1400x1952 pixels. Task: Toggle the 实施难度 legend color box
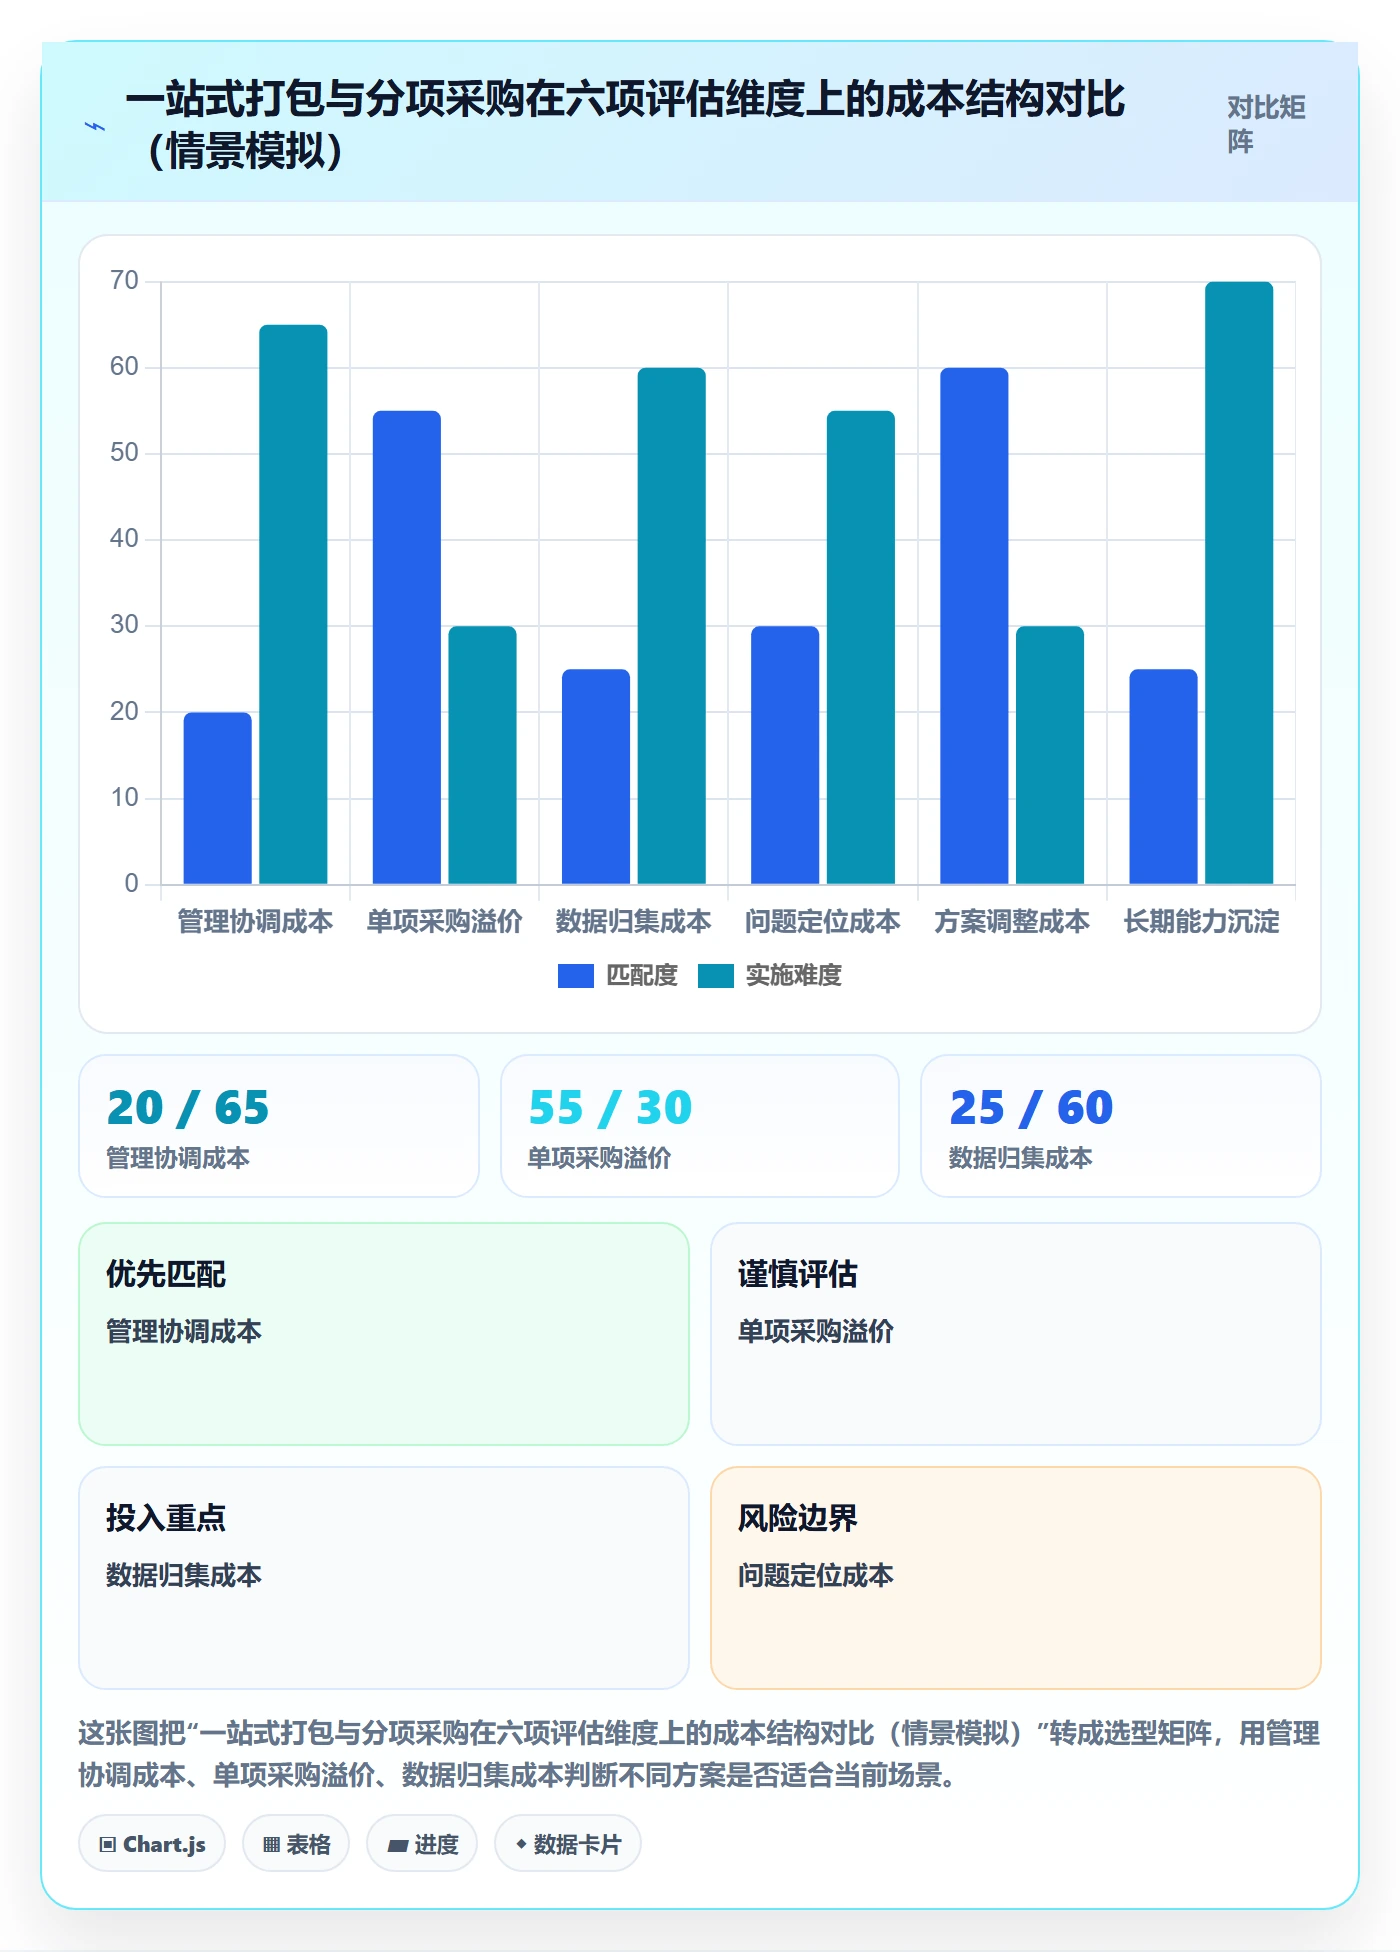[x=716, y=975]
